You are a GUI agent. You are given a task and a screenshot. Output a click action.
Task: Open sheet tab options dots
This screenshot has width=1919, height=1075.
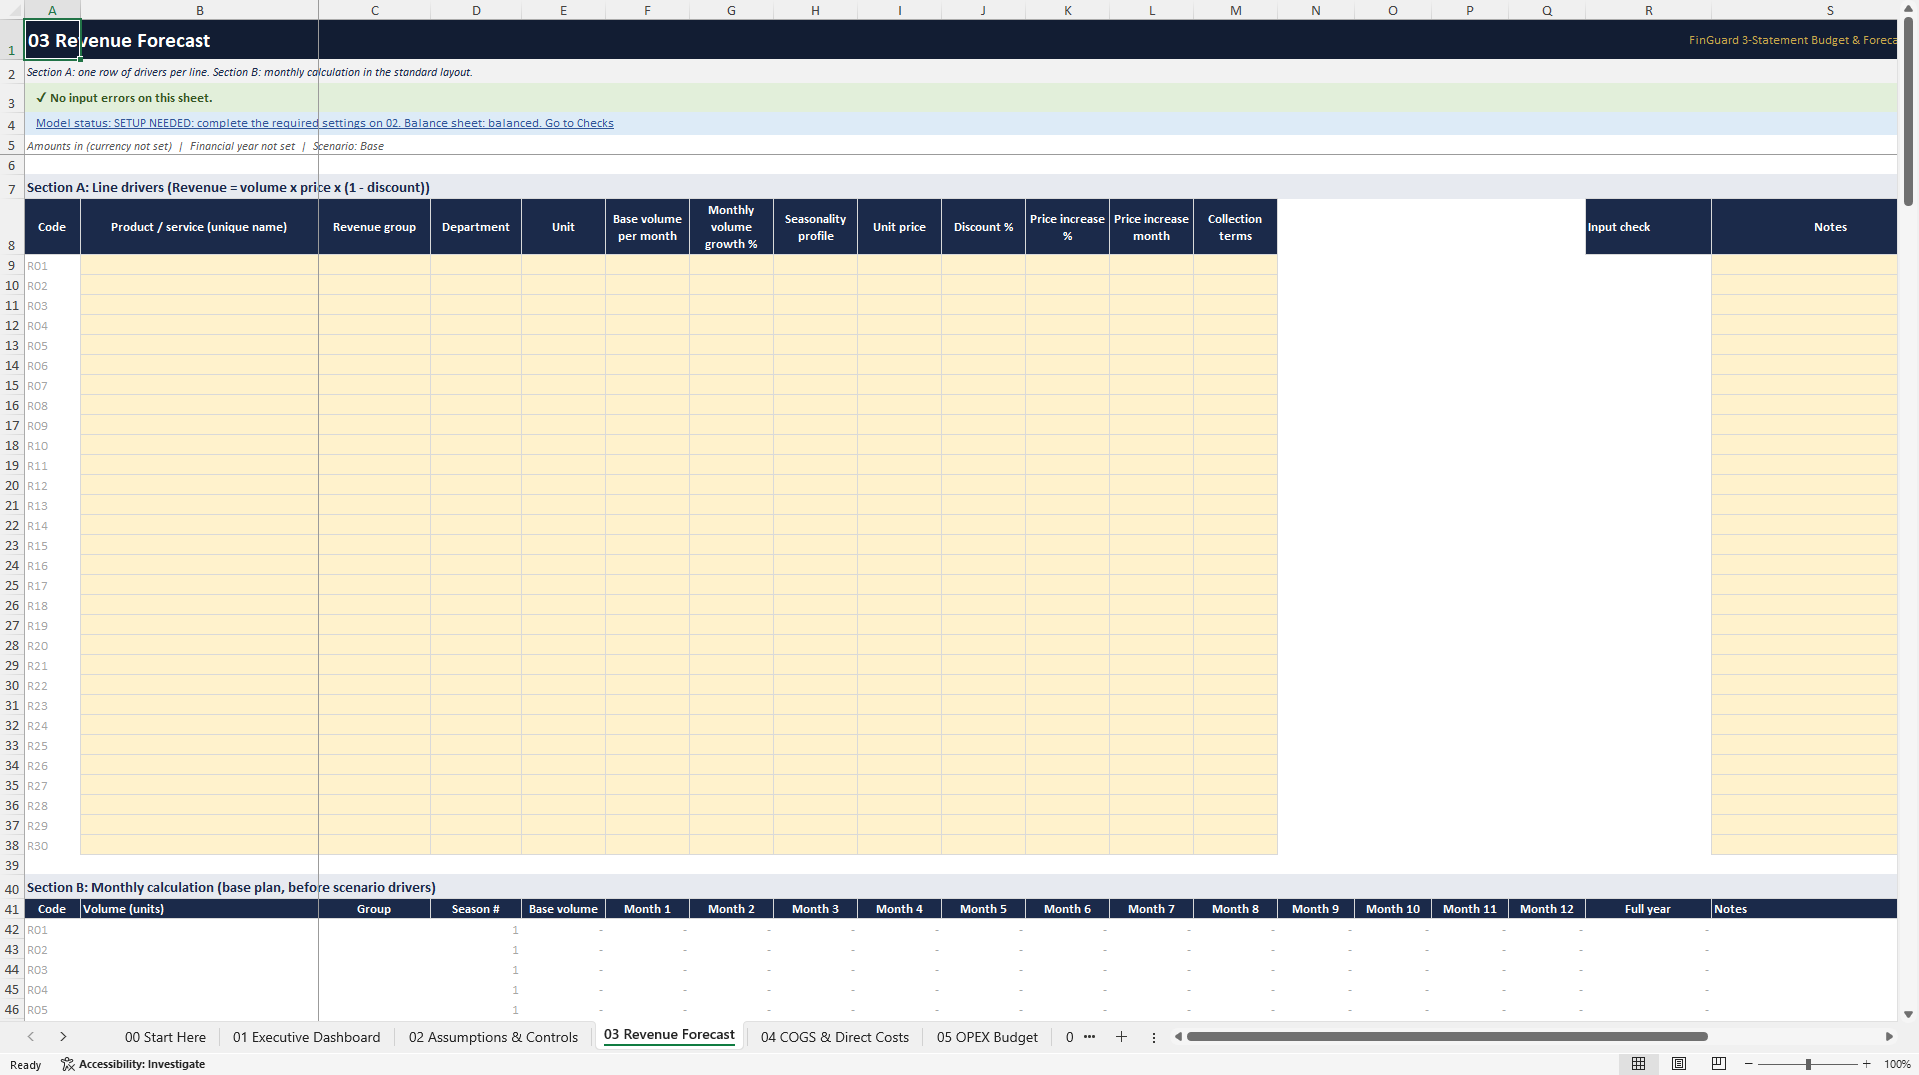pos(1153,1037)
